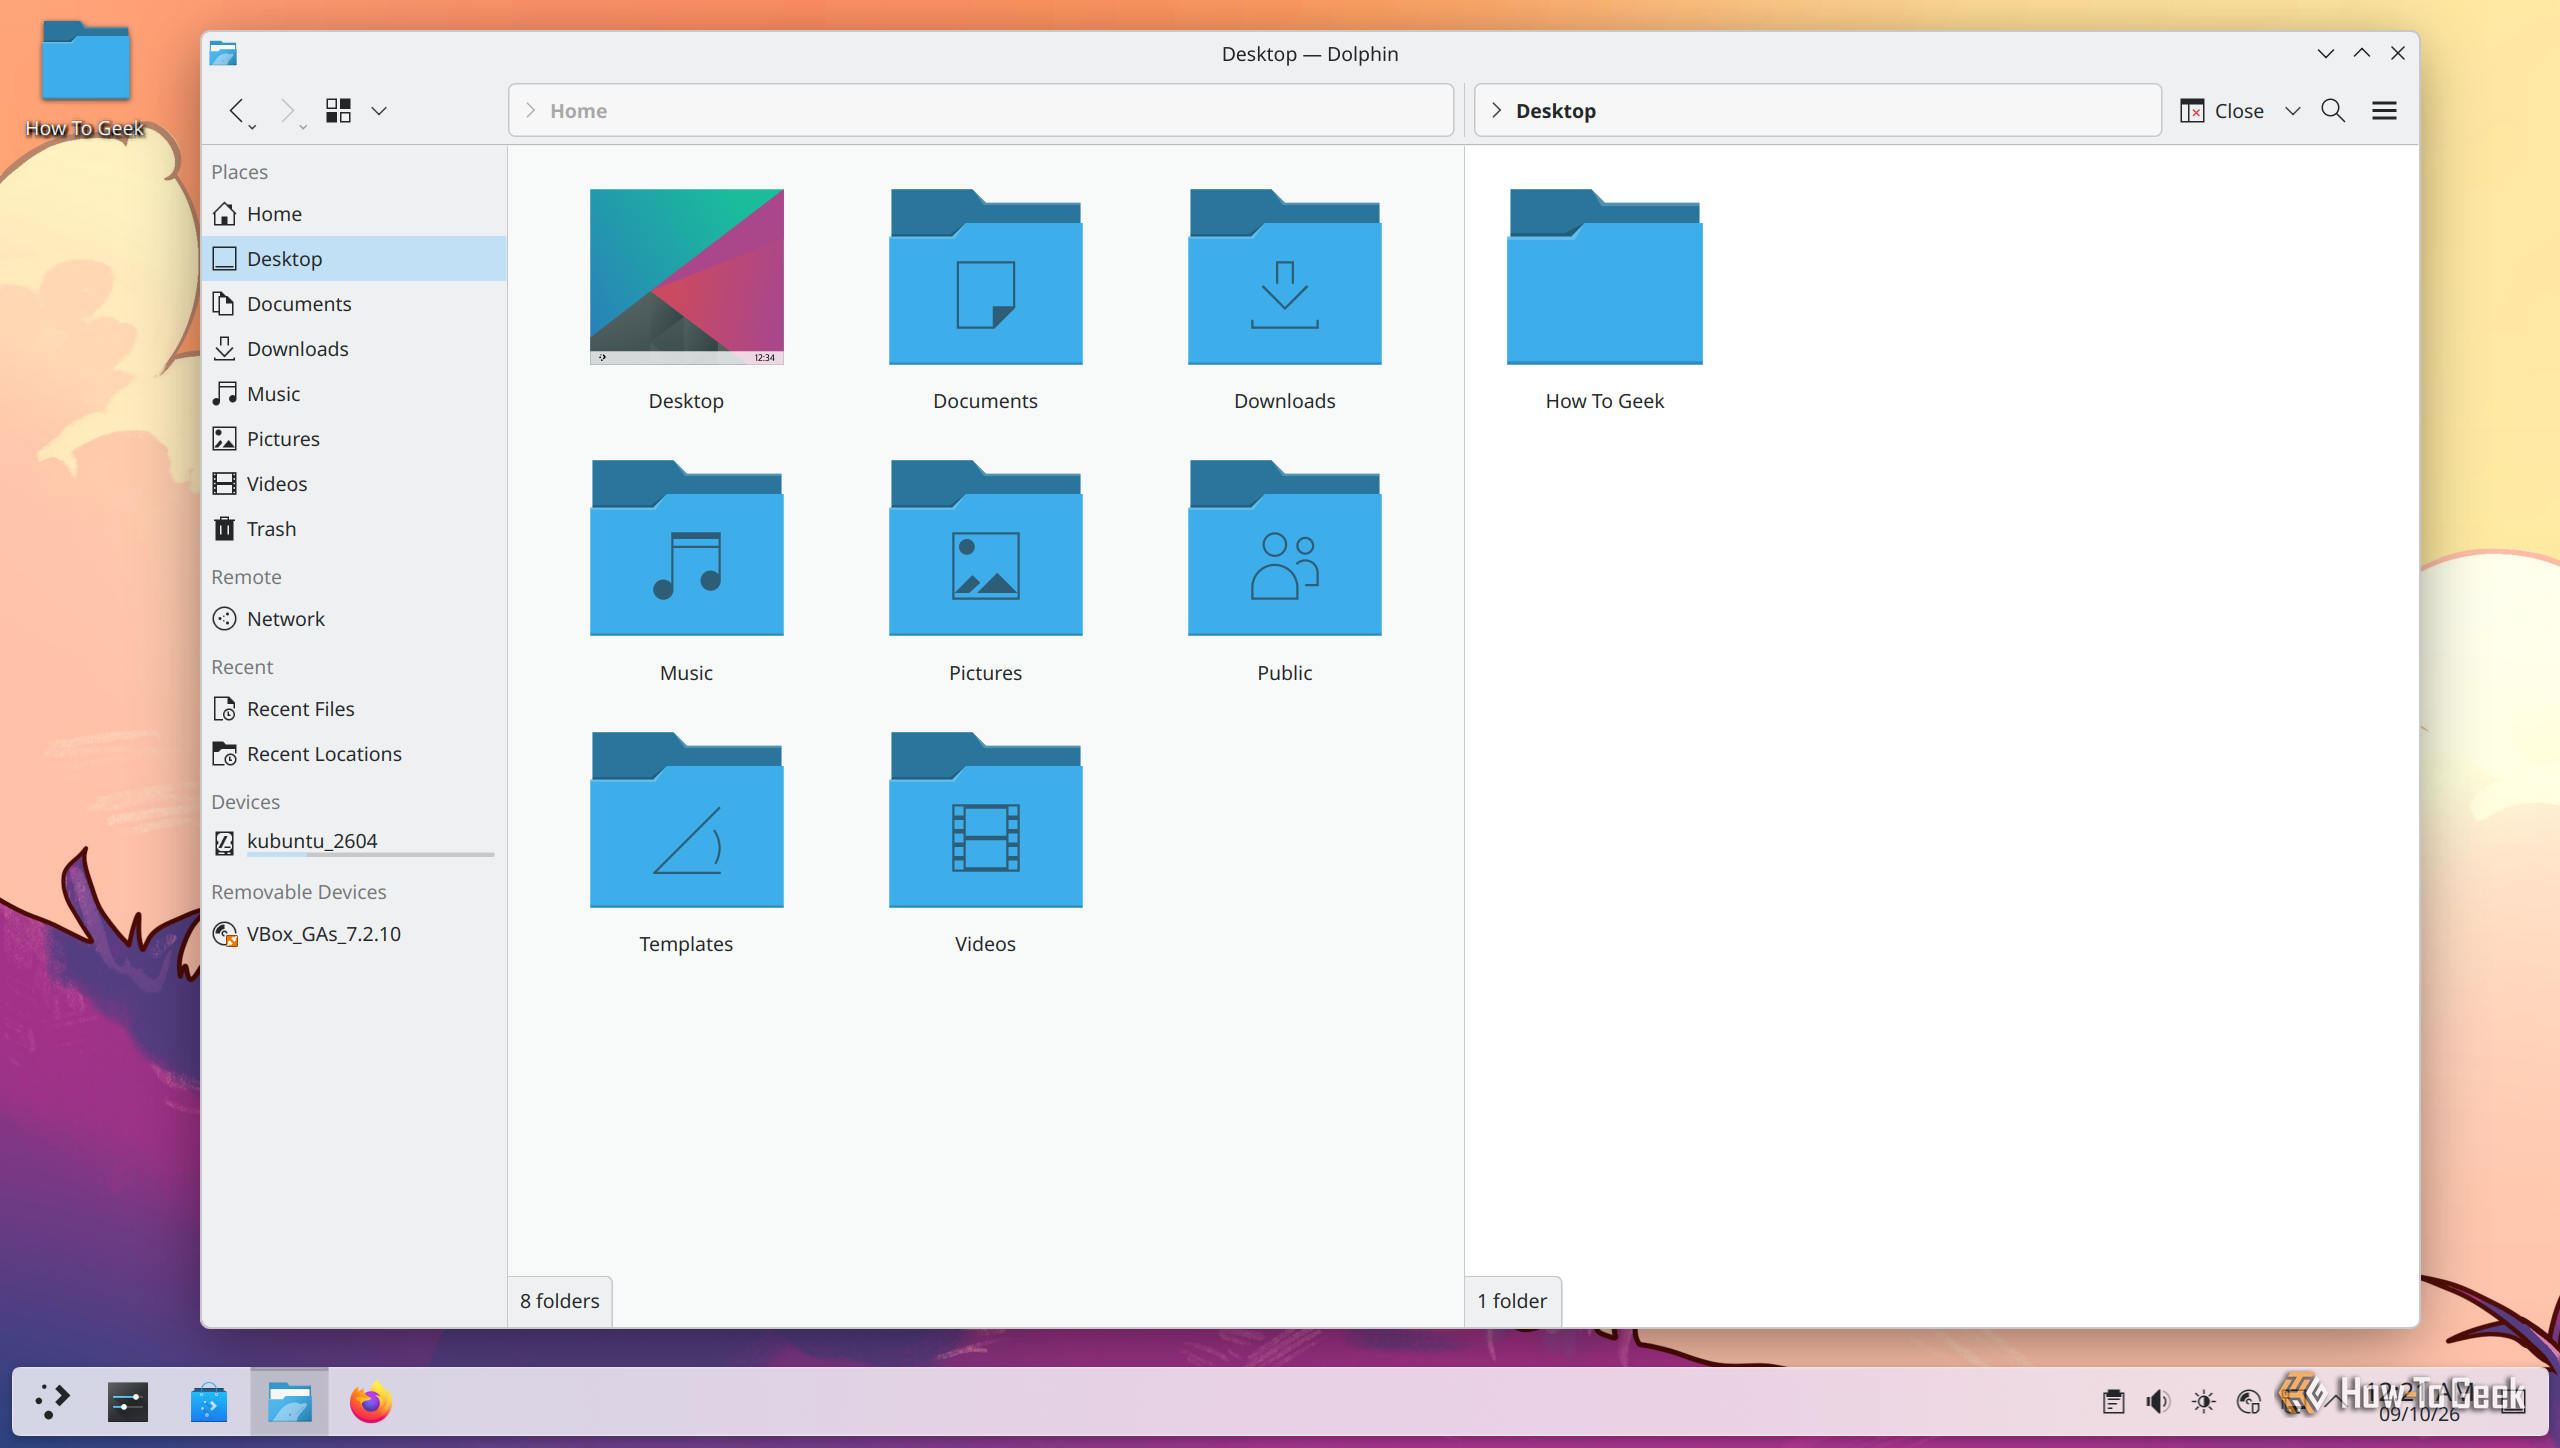Select Home in Places sidebar
This screenshot has width=2560, height=1448.
point(354,214)
